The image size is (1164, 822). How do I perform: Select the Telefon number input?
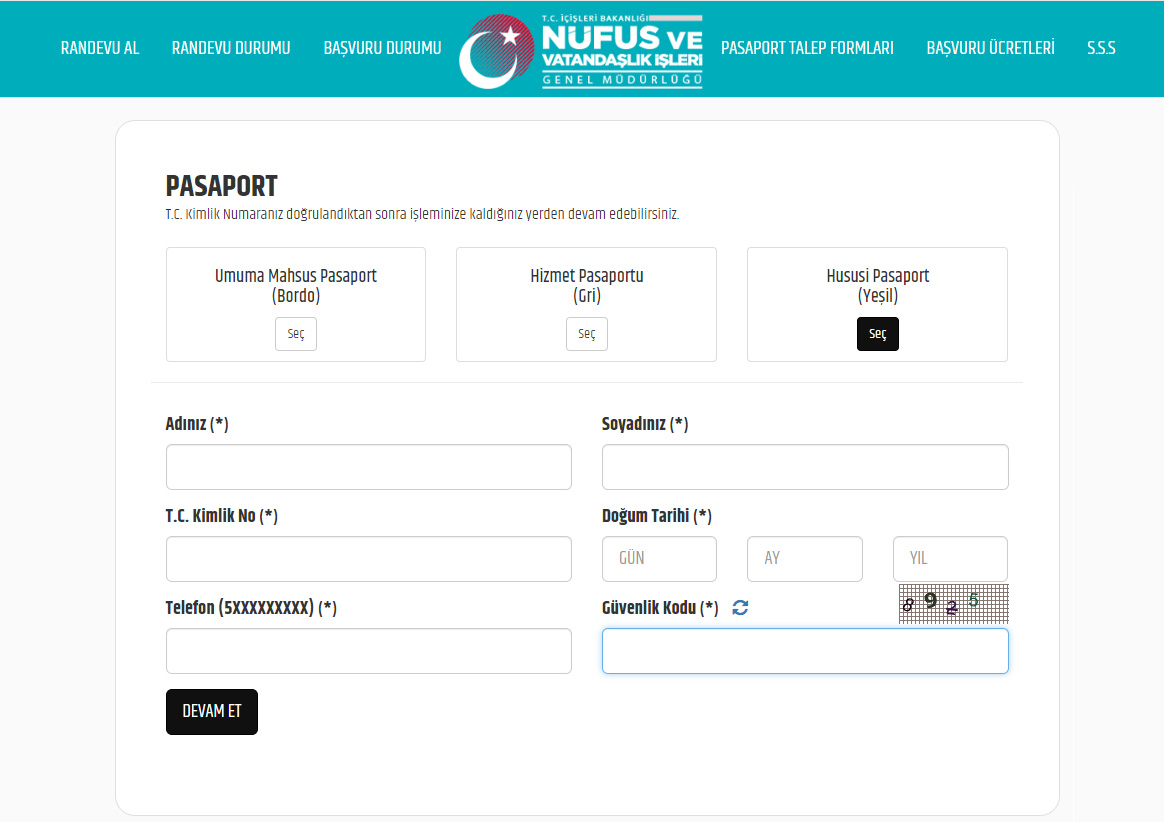pyautogui.click(x=368, y=651)
